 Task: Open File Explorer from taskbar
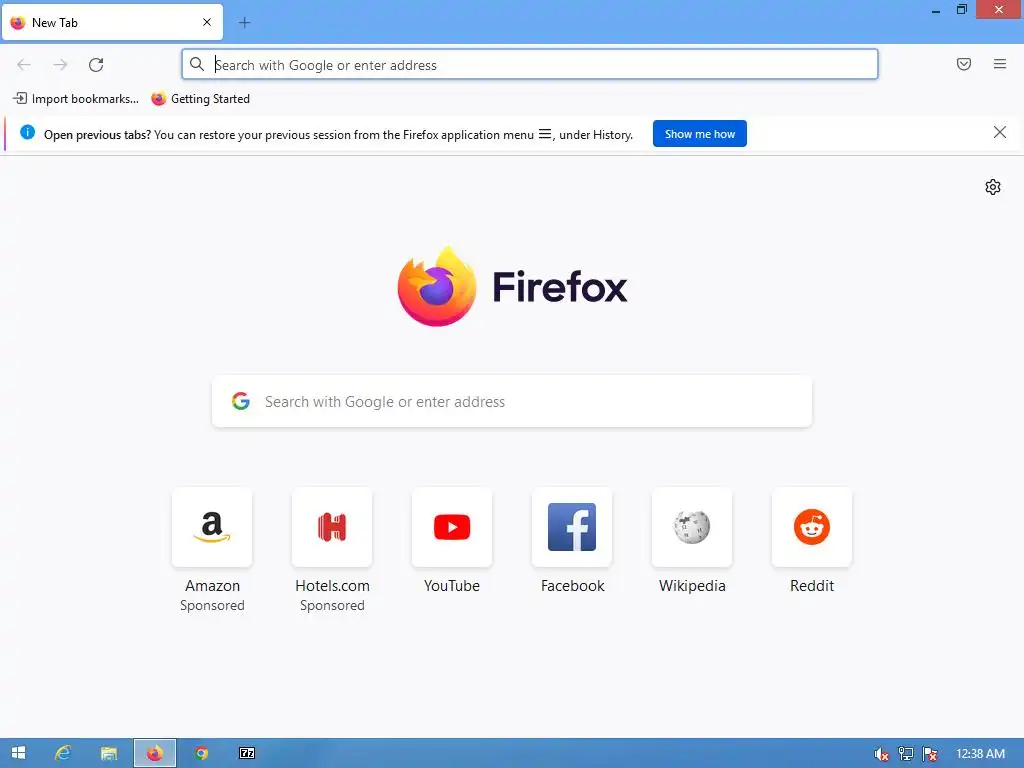coord(108,753)
